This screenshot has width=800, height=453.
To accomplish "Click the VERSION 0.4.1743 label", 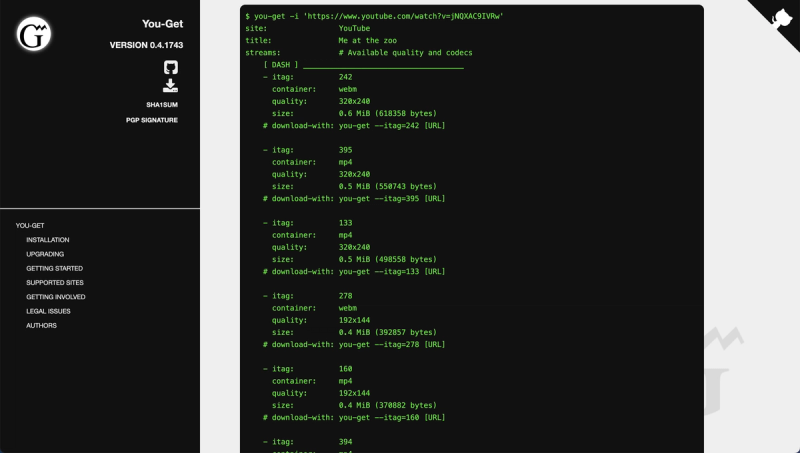I will 146,45.
